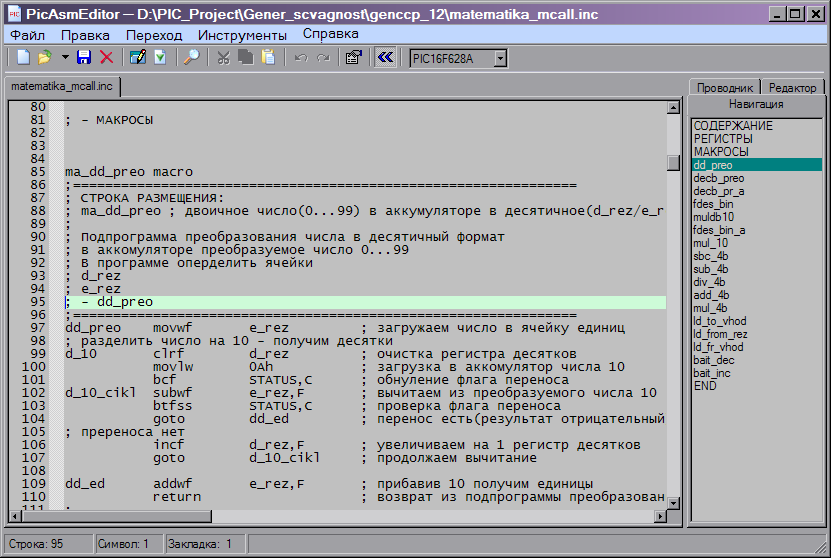The height and width of the screenshot is (558, 831).
Task: Switch to the Проводник tab
Action: coord(724,88)
